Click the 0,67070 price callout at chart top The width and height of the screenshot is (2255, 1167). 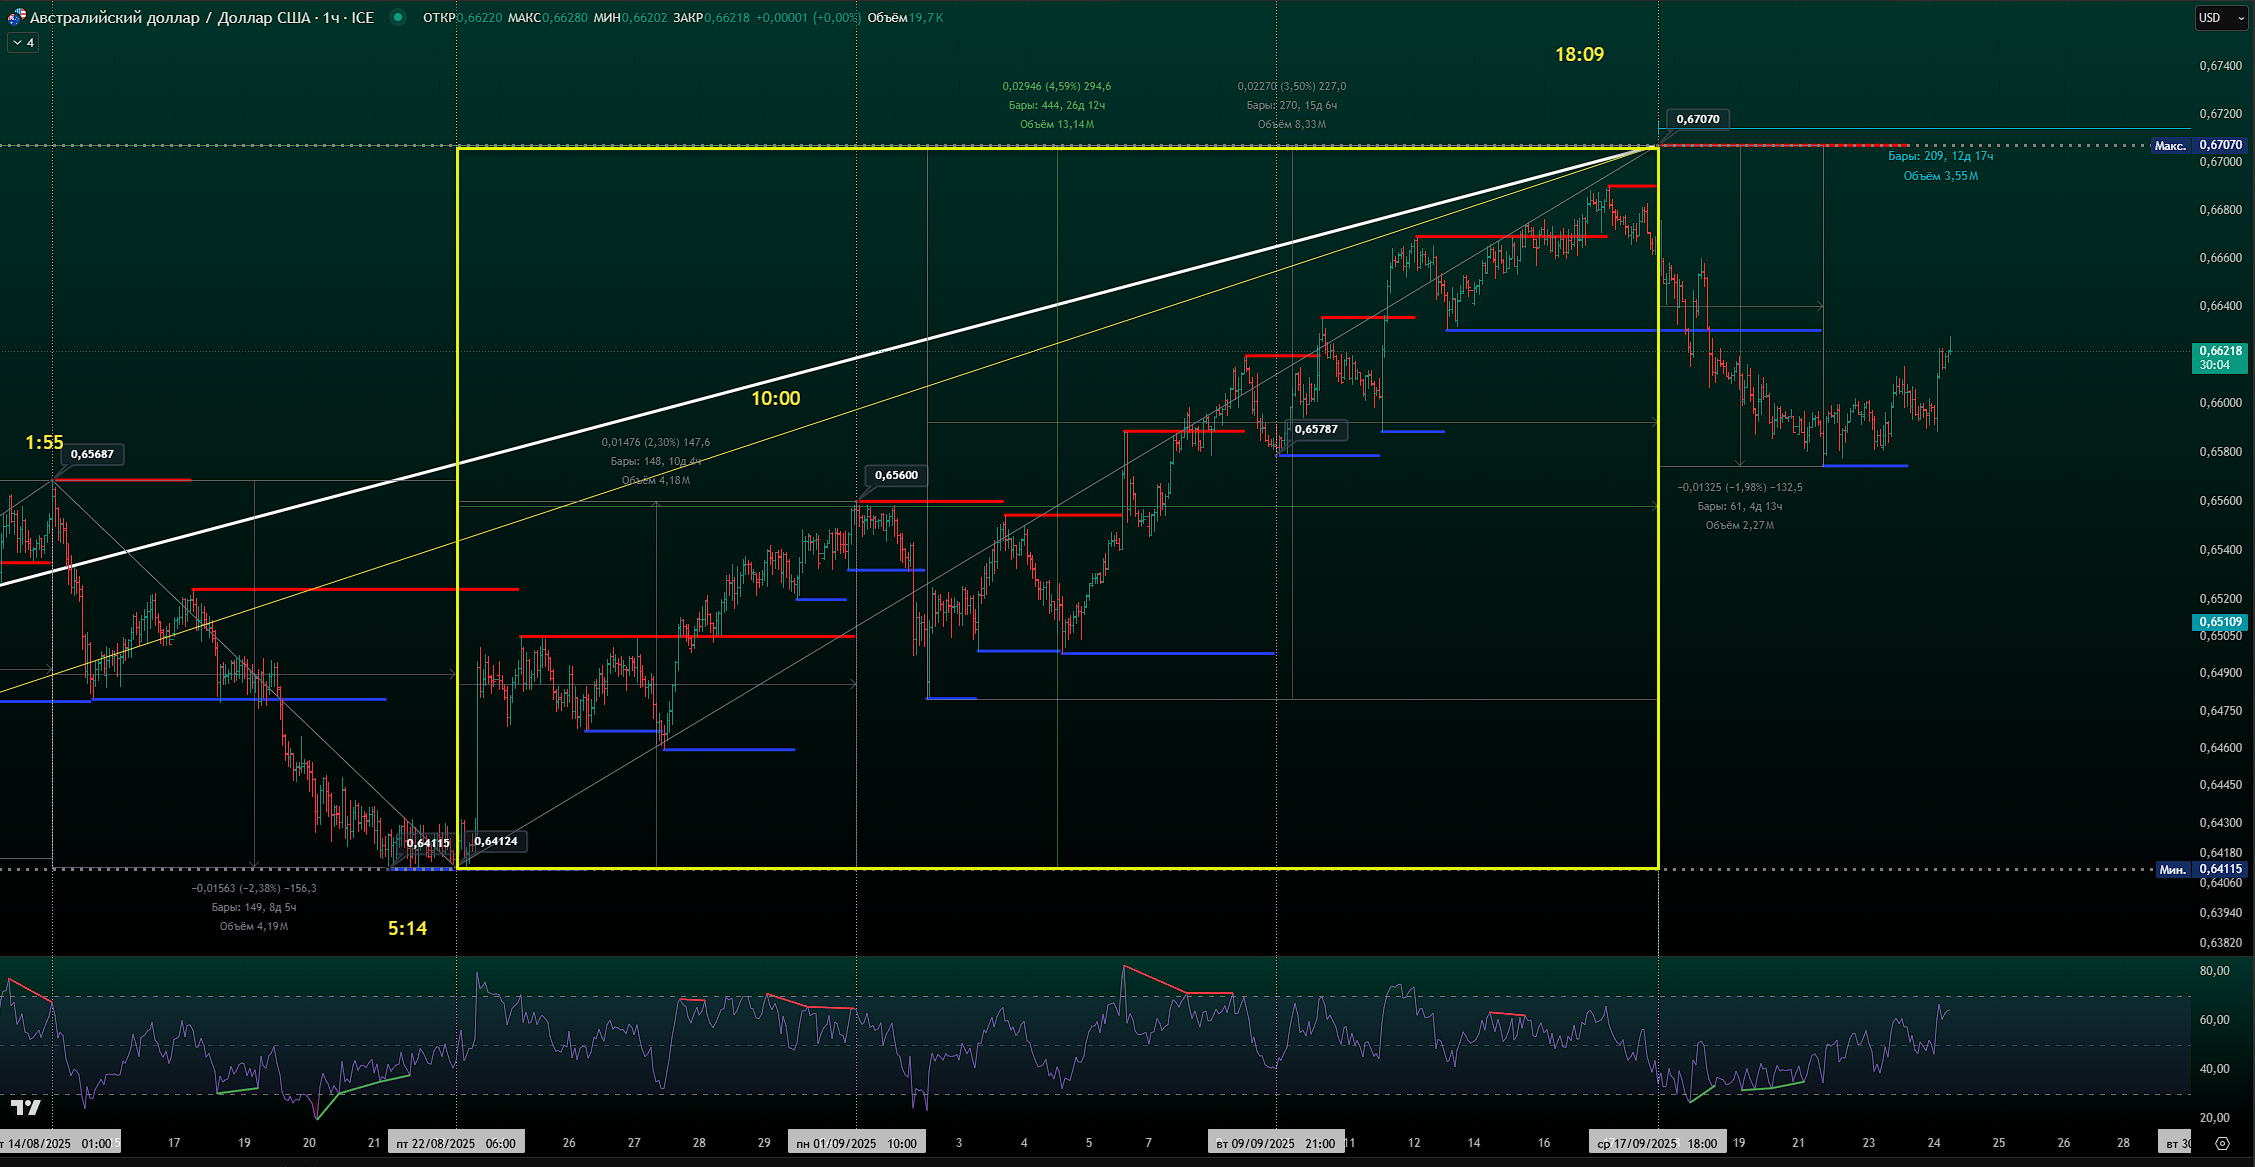coord(1697,119)
